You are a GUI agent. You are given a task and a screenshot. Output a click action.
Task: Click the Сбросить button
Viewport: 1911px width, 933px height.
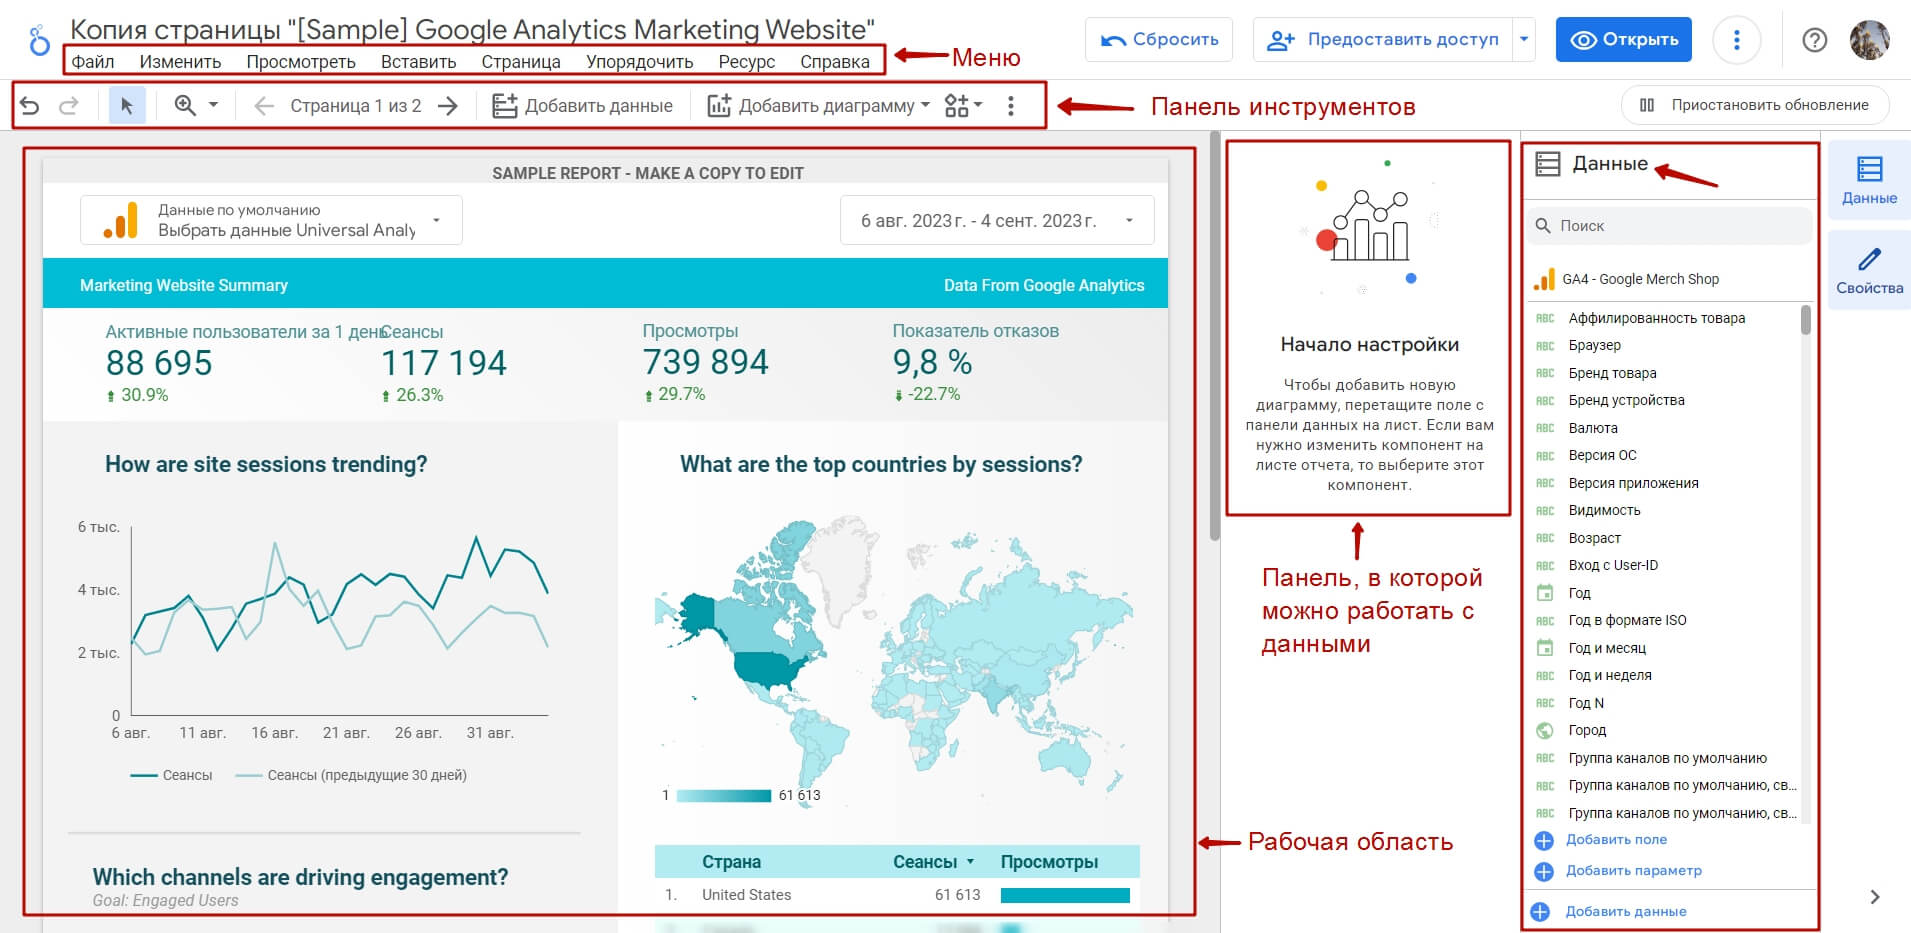1159,40
